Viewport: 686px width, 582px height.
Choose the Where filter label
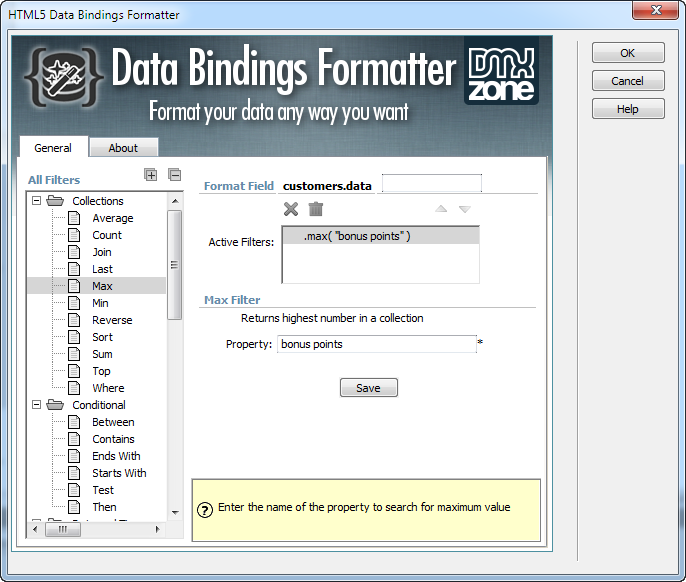click(x=108, y=388)
